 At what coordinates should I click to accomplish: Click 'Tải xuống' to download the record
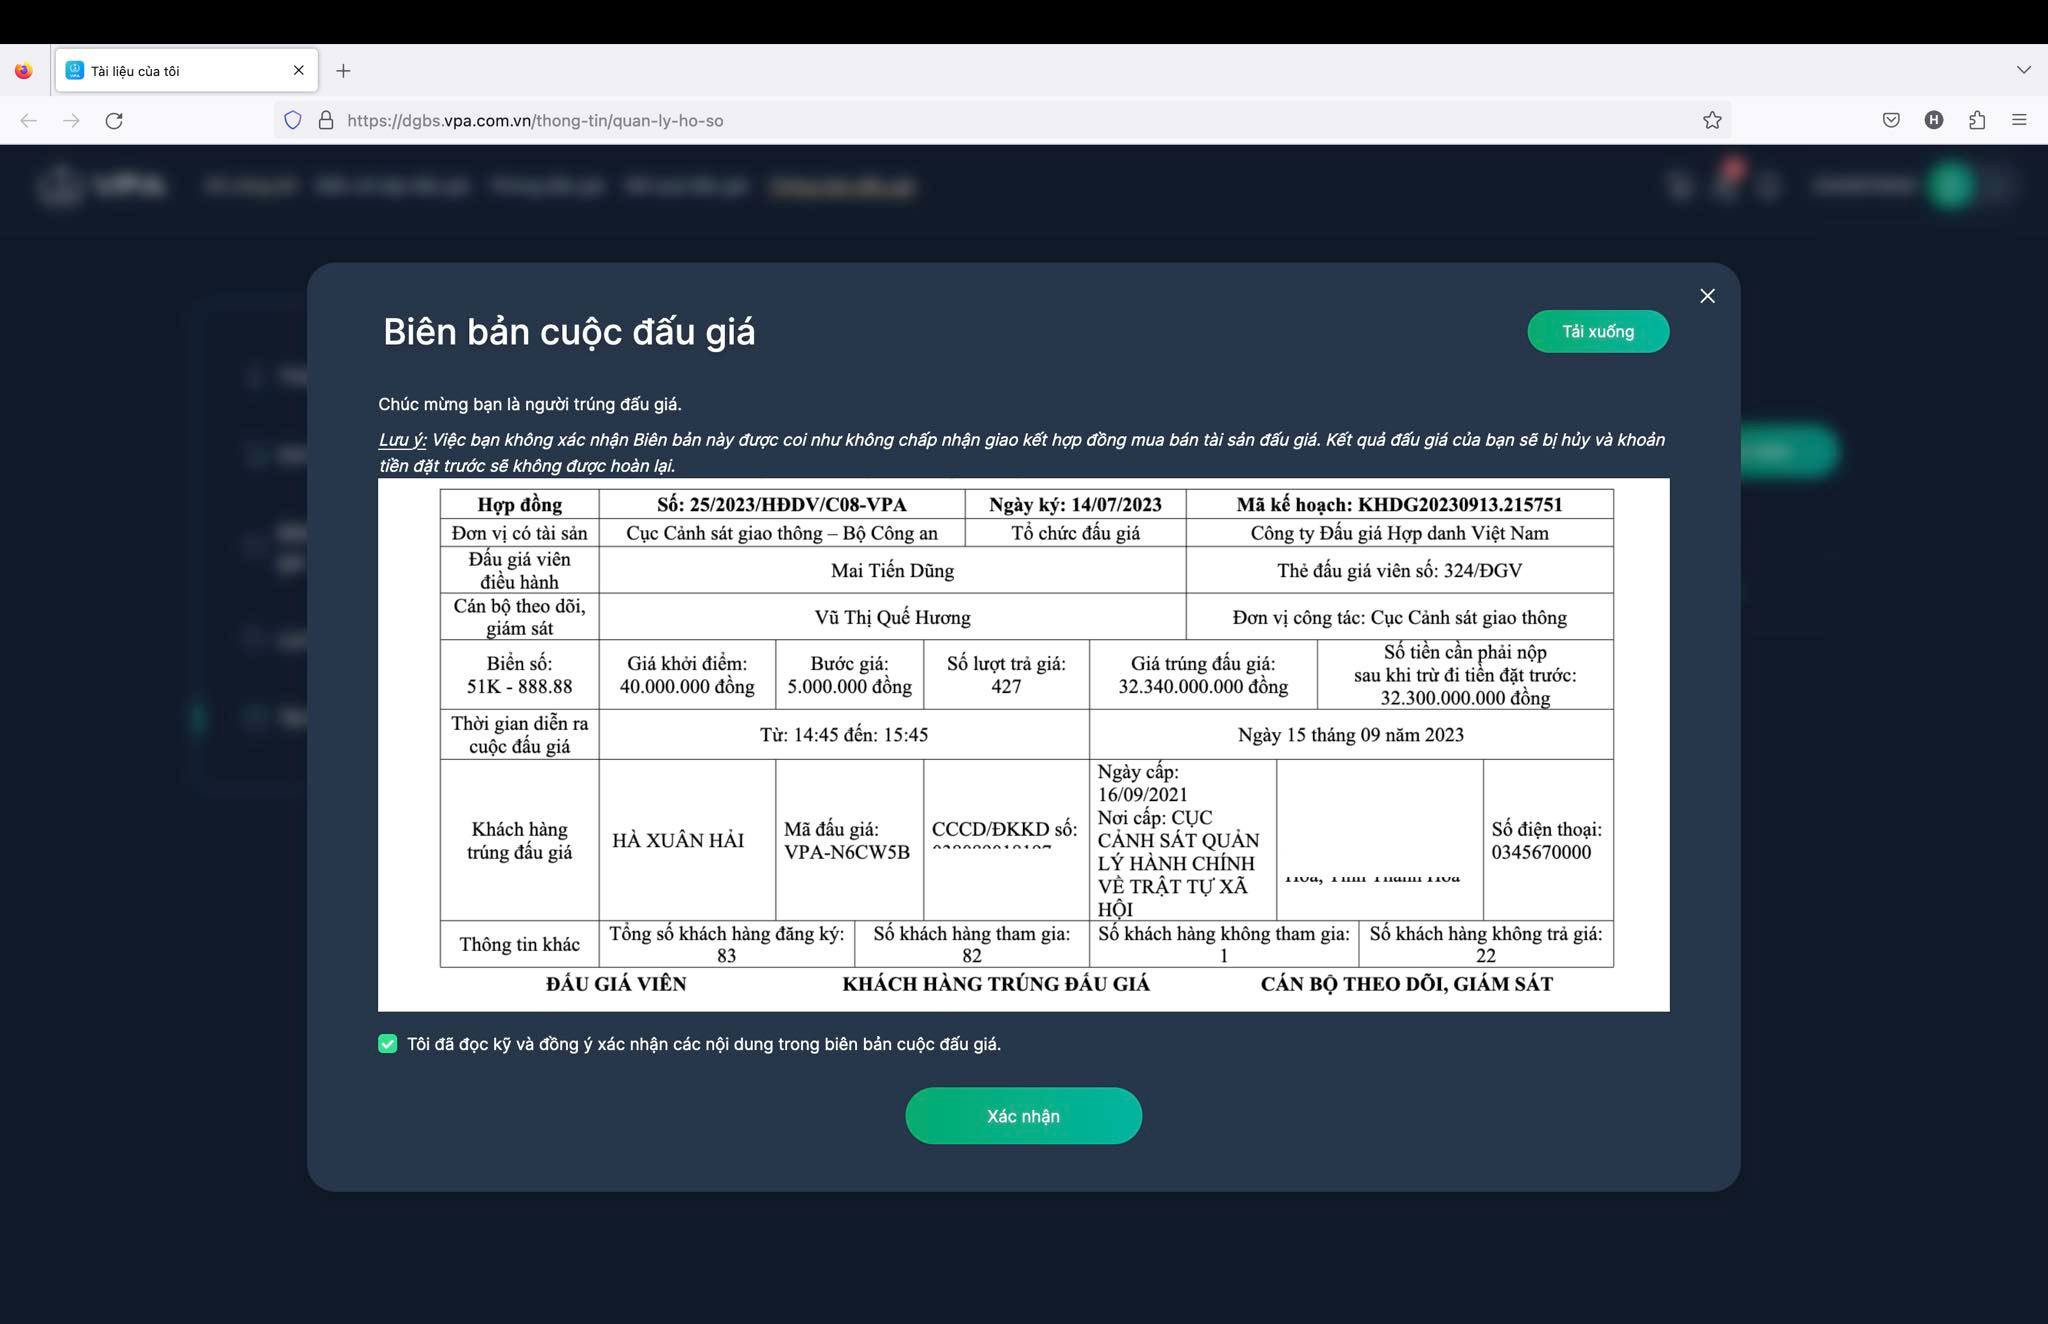tap(1597, 332)
